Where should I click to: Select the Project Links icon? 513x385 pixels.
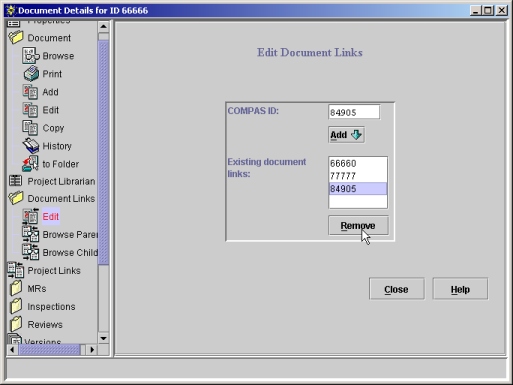point(16,270)
